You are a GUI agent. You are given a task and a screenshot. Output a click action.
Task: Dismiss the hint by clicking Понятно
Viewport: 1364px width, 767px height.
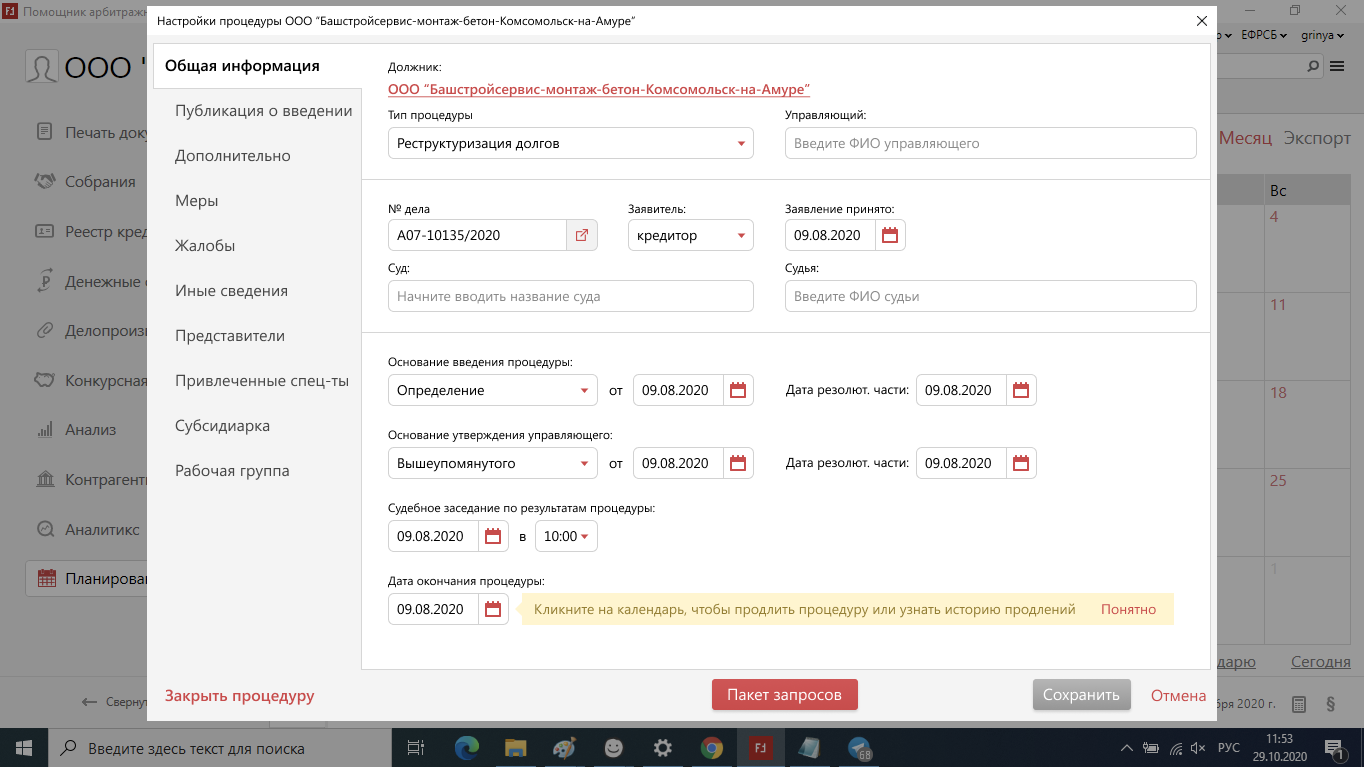(x=1128, y=610)
